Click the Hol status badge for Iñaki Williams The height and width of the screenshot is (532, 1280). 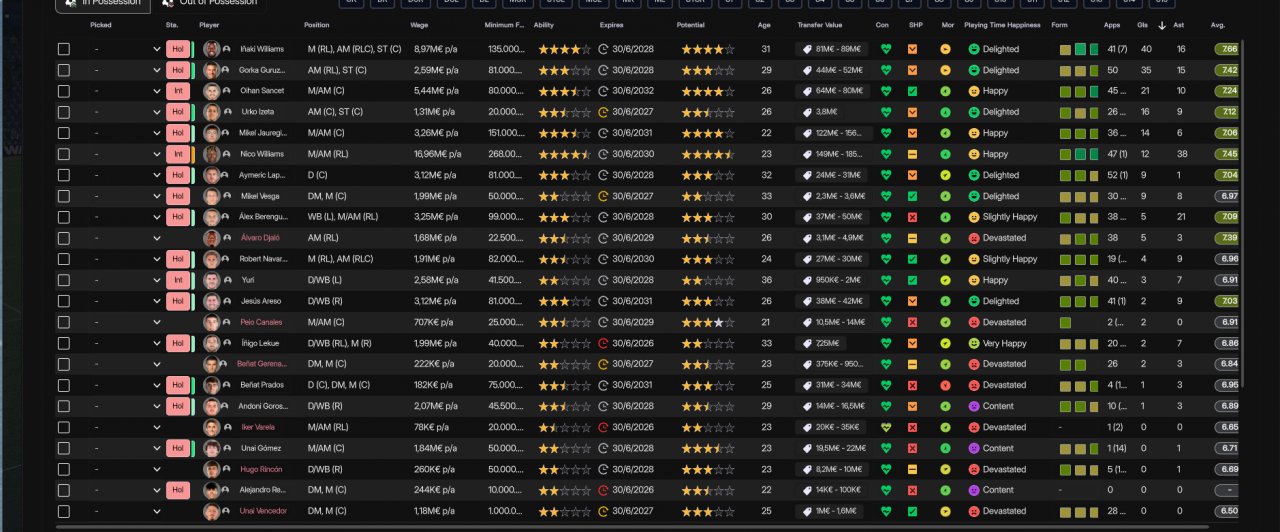point(177,49)
